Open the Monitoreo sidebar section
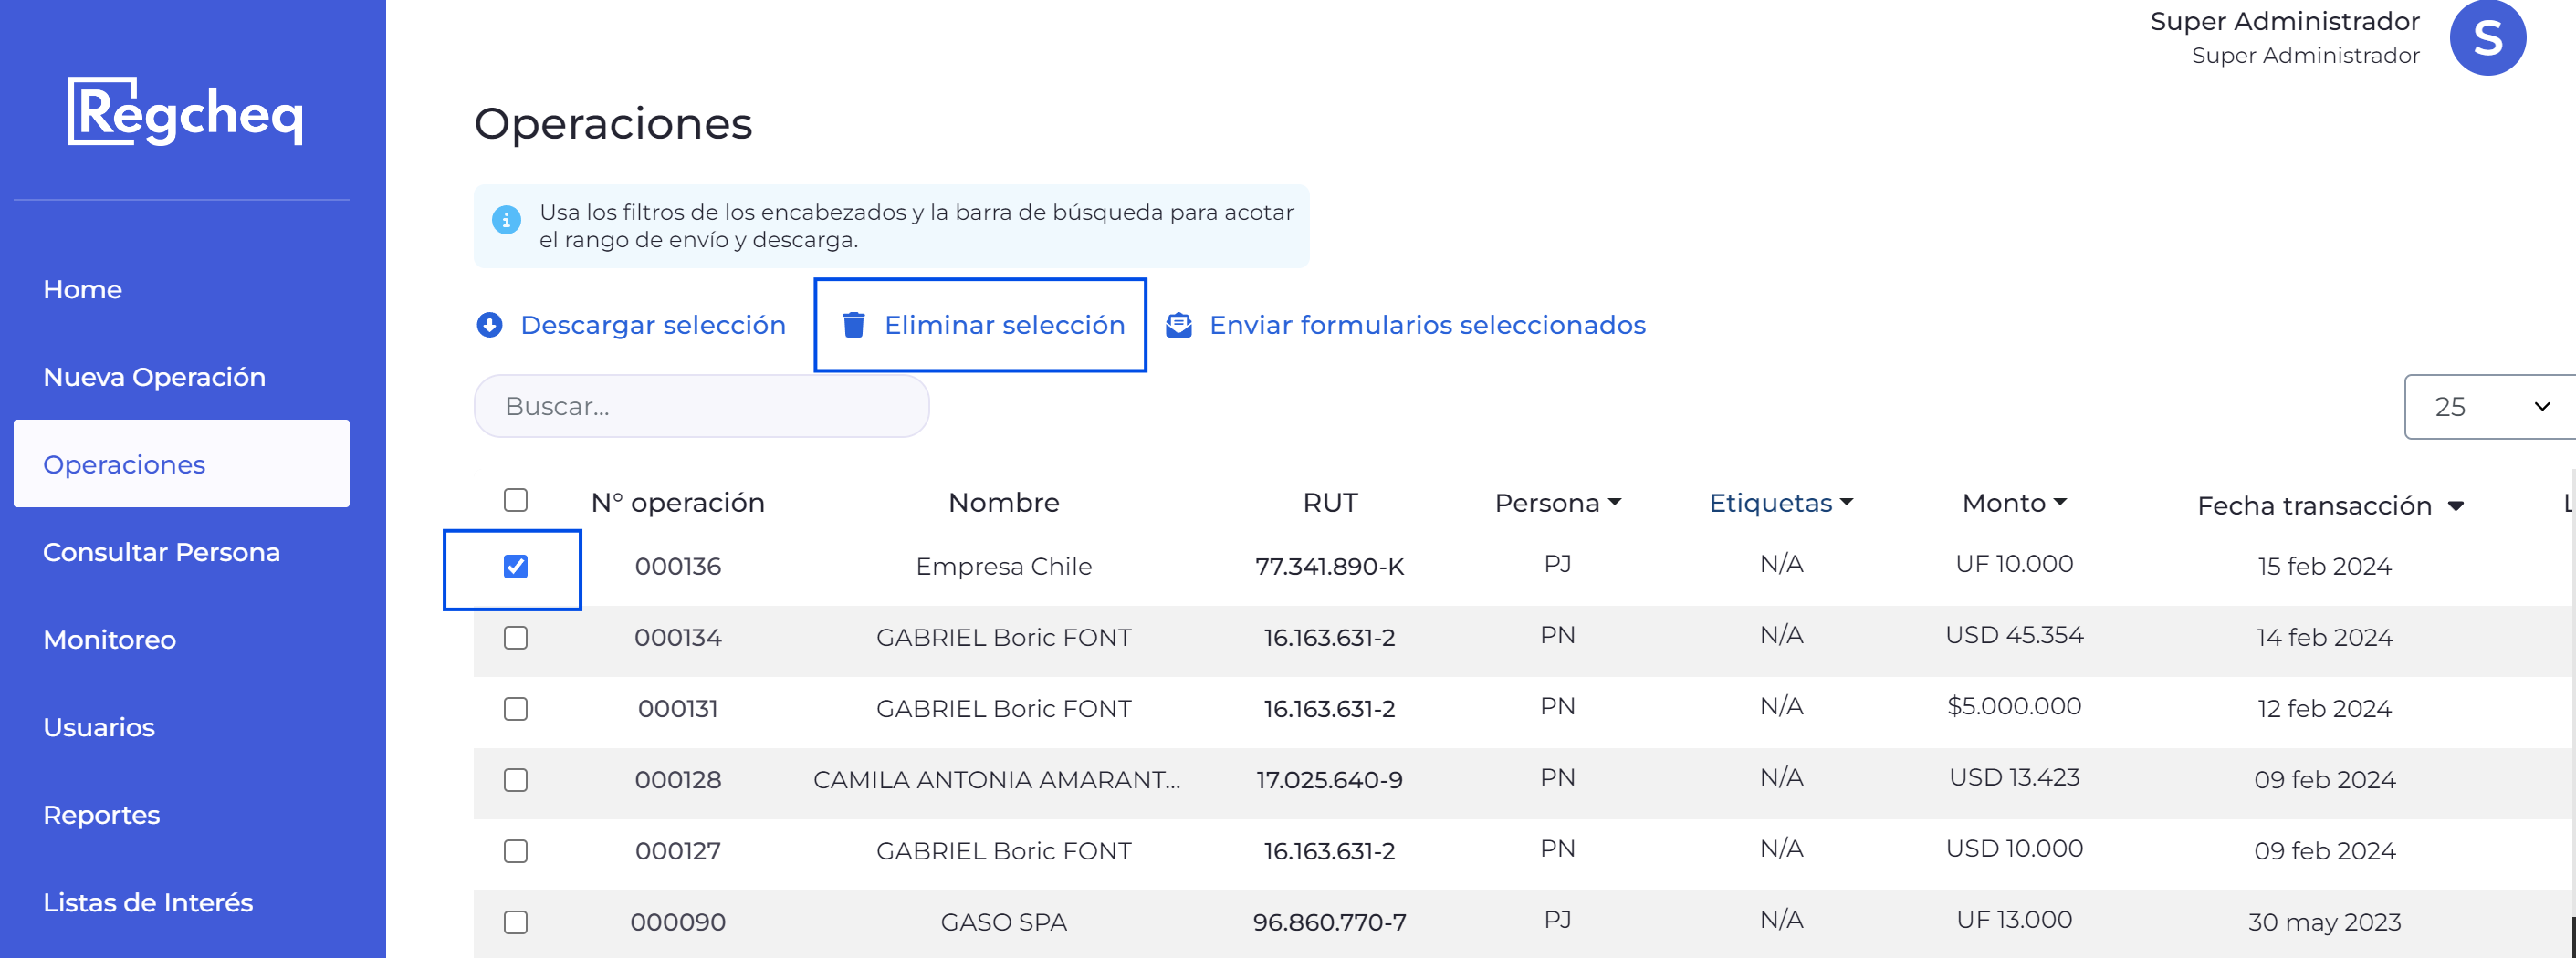The image size is (2576, 958). [x=109, y=640]
